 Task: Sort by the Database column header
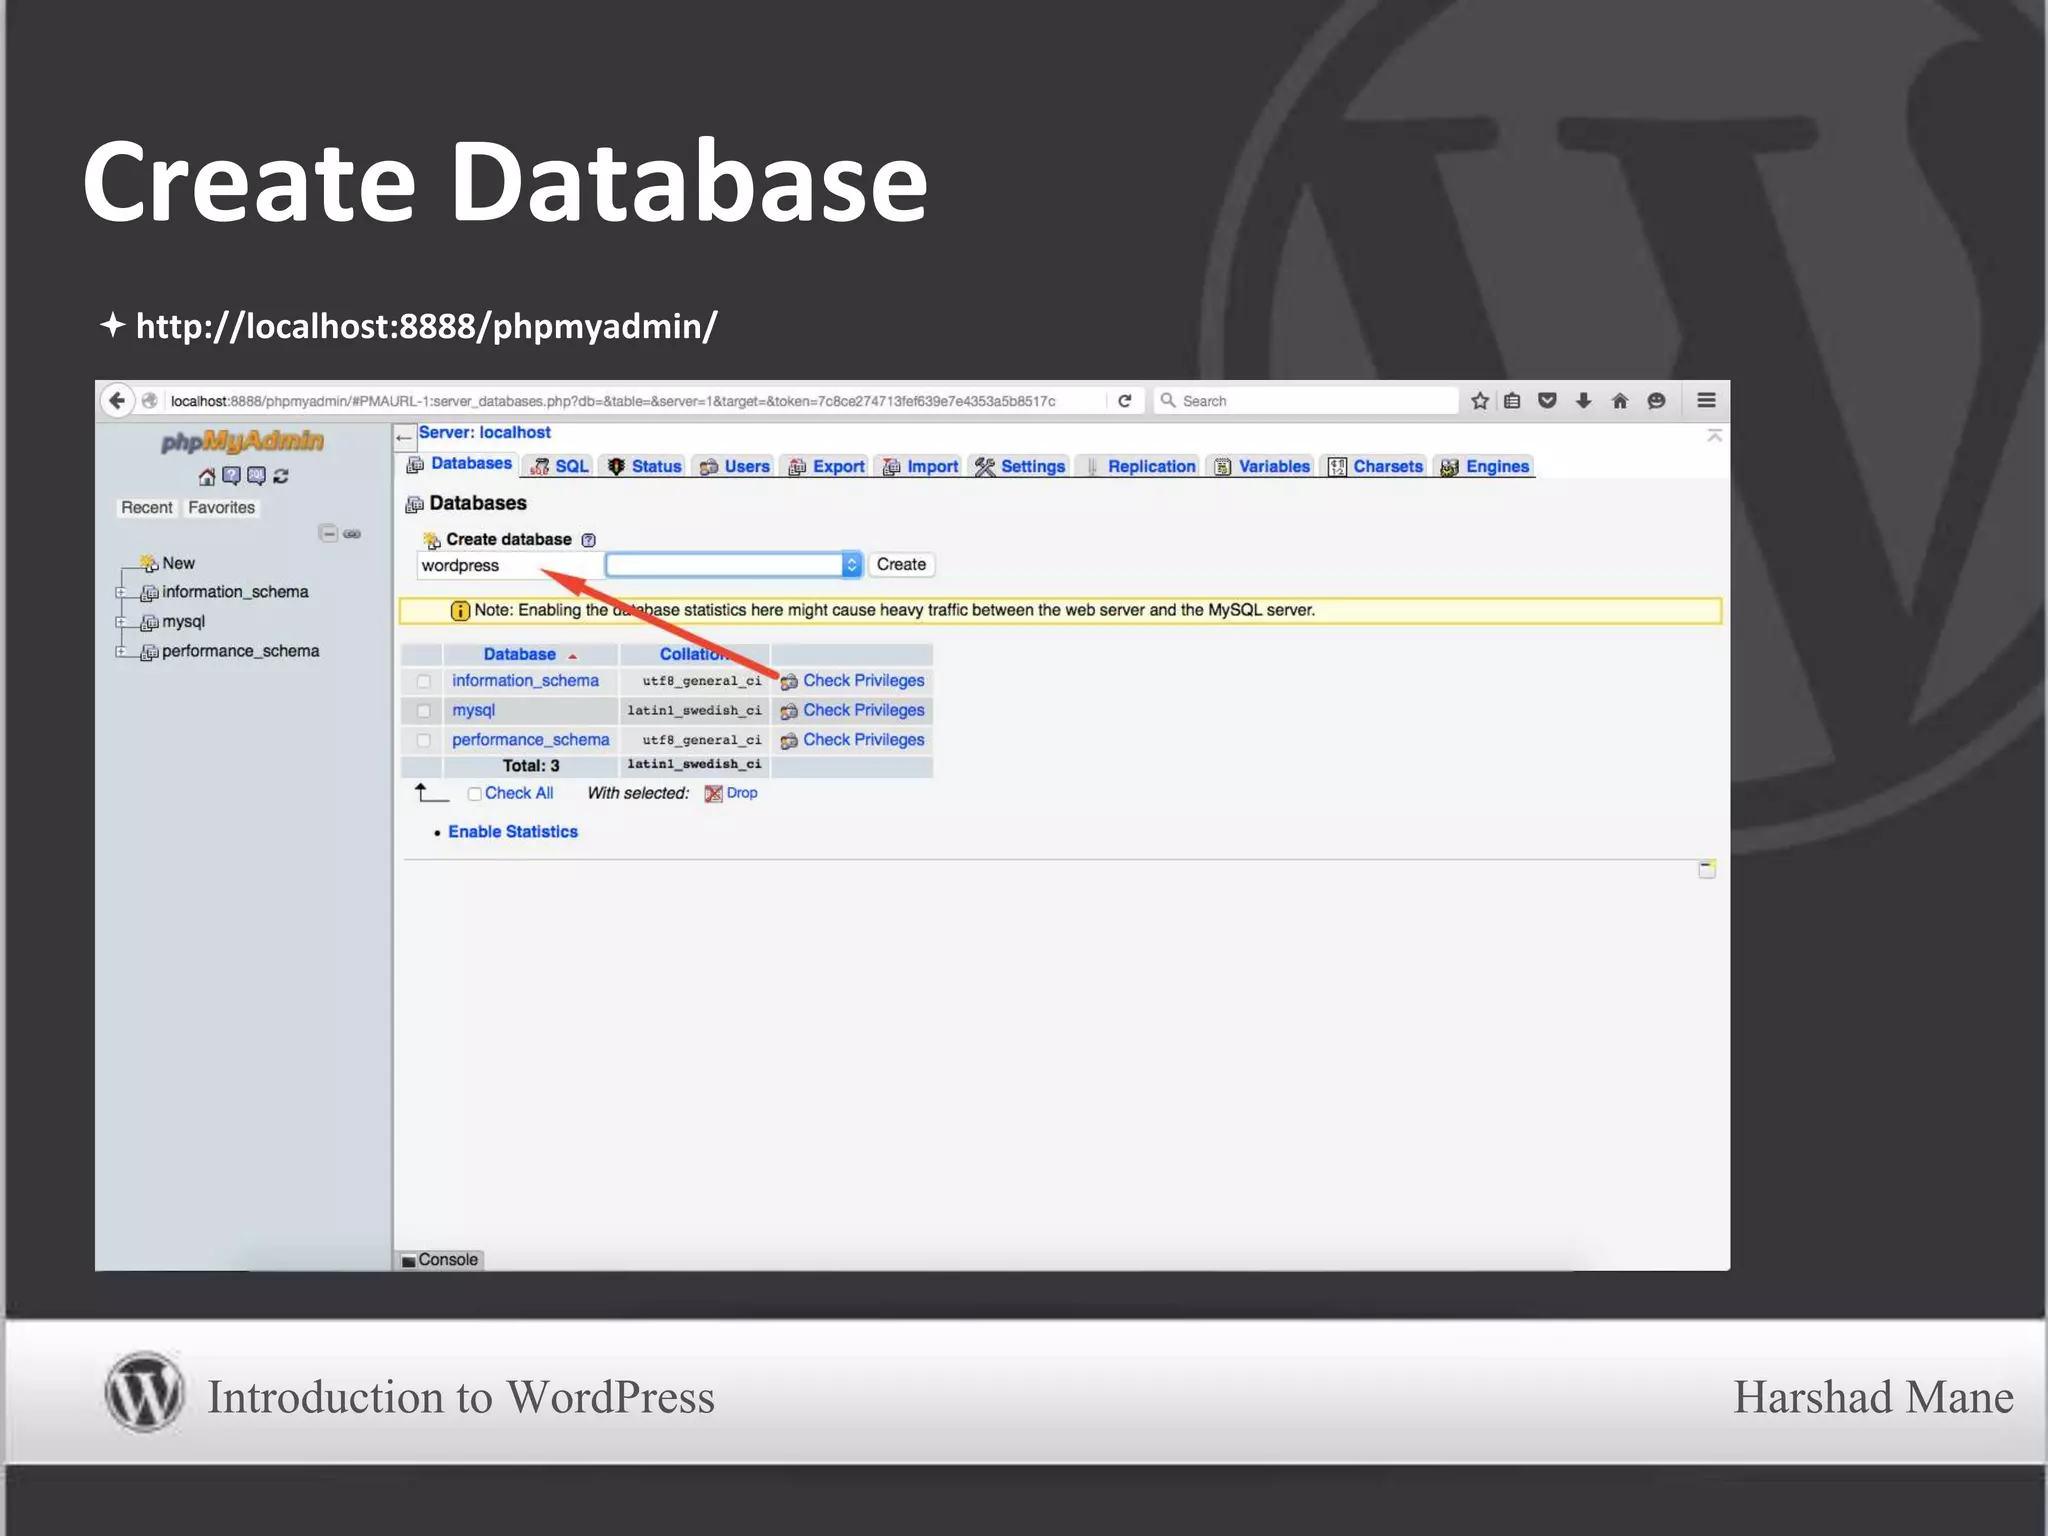tap(520, 654)
